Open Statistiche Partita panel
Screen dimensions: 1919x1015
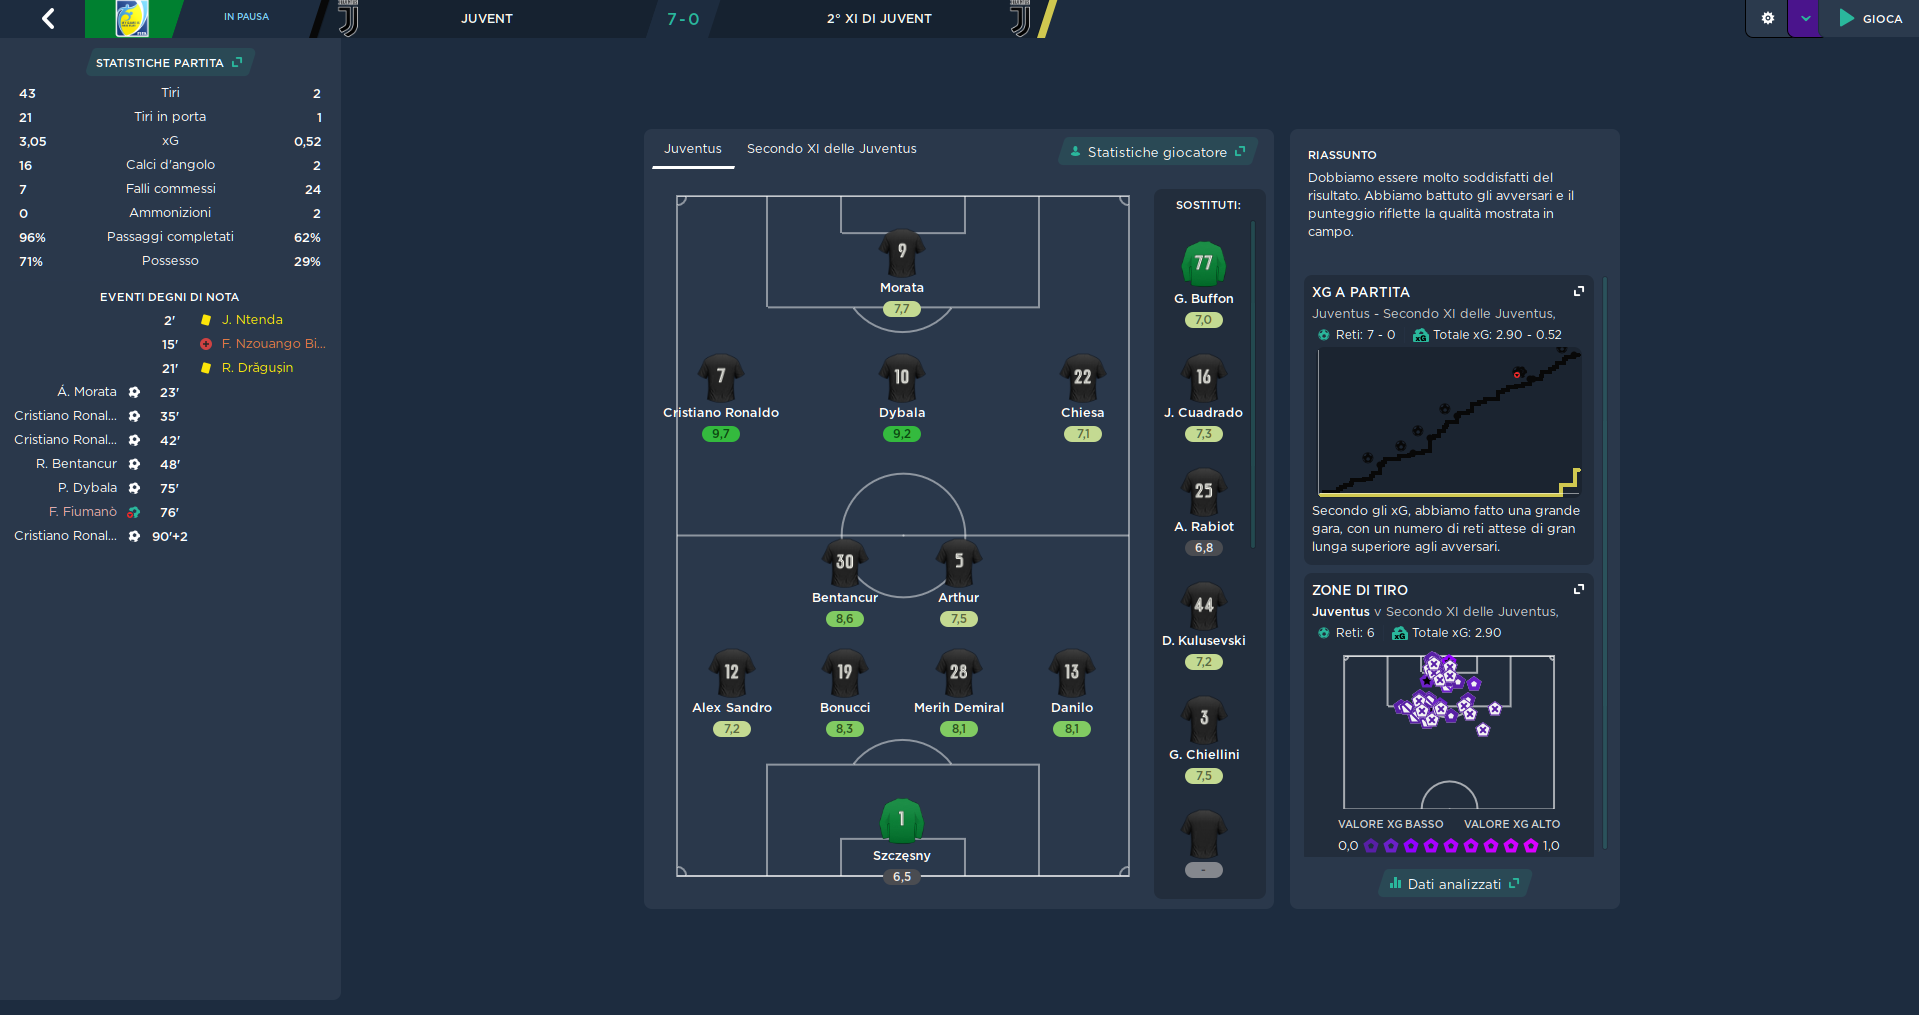(169, 62)
